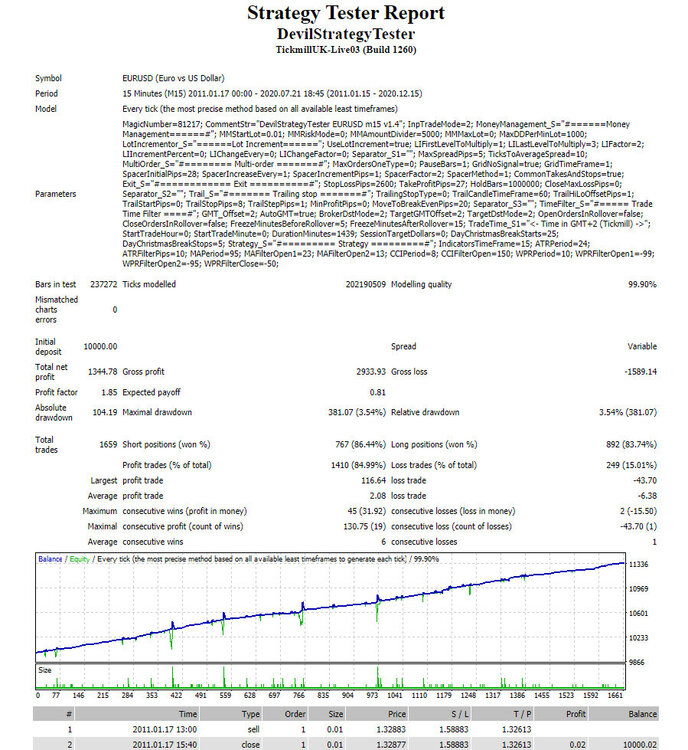Click the Total trades value 1659
The image size is (688, 750).
(x=108, y=444)
